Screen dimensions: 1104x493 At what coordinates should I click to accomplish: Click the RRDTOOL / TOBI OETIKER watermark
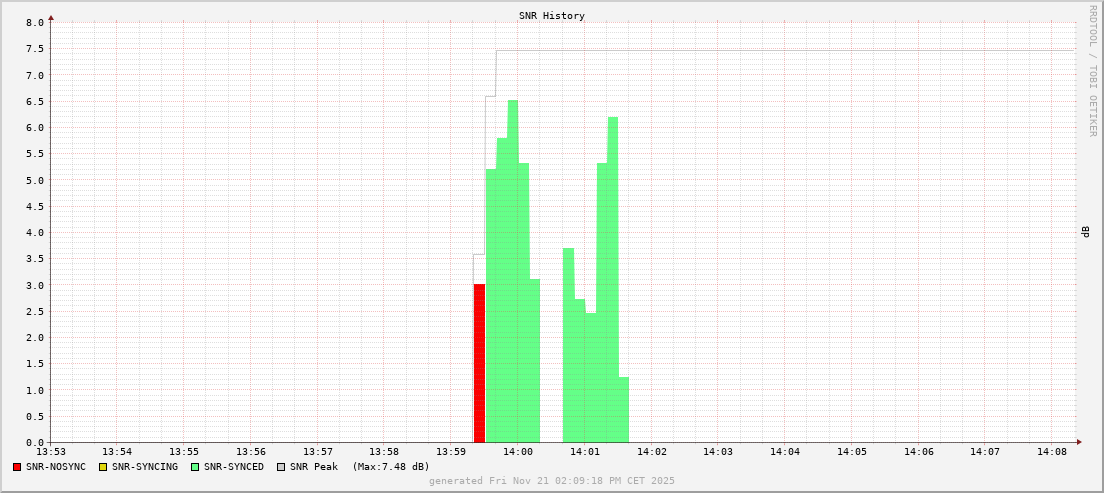click(x=1092, y=70)
